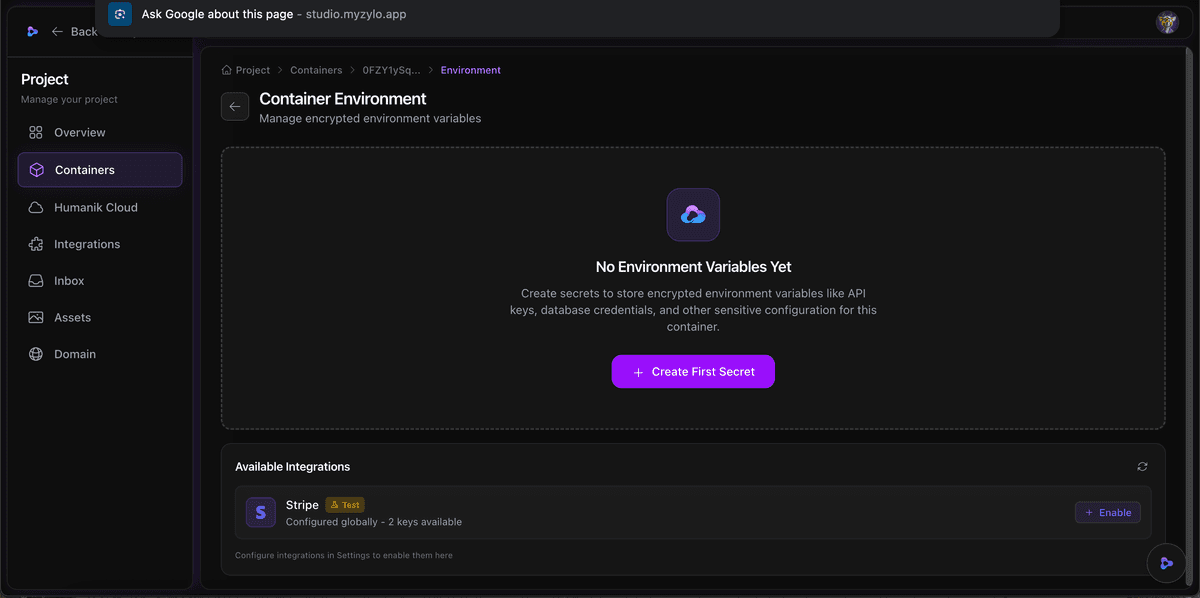Open Containers from the breadcrumb
This screenshot has height=598, width=1200.
pyautogui.click(x=316, y=69)
